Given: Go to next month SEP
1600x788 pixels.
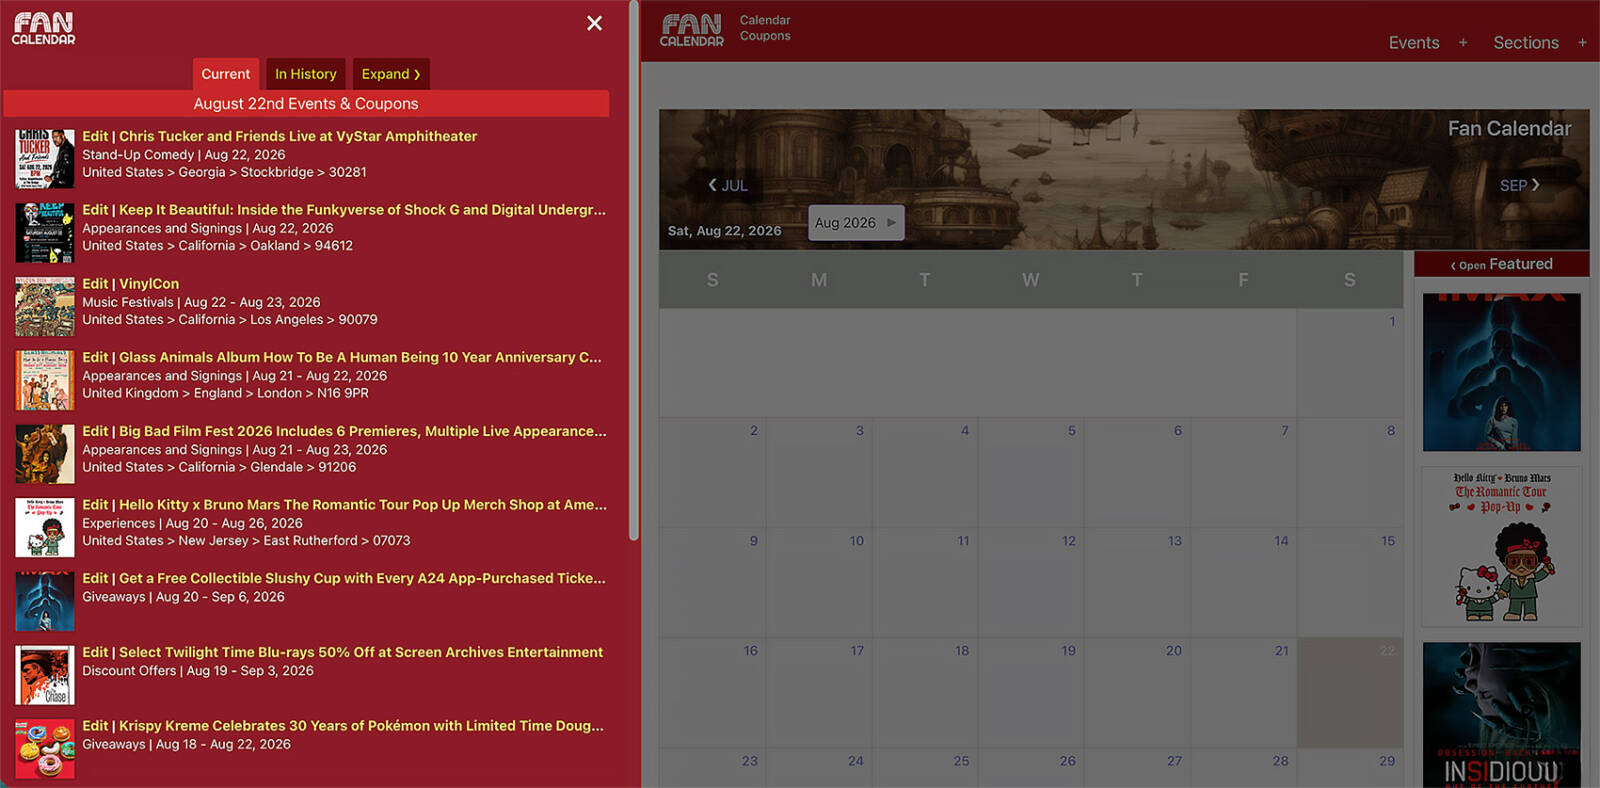Looking at the screenshot, I should click(x=1520, y=185).
